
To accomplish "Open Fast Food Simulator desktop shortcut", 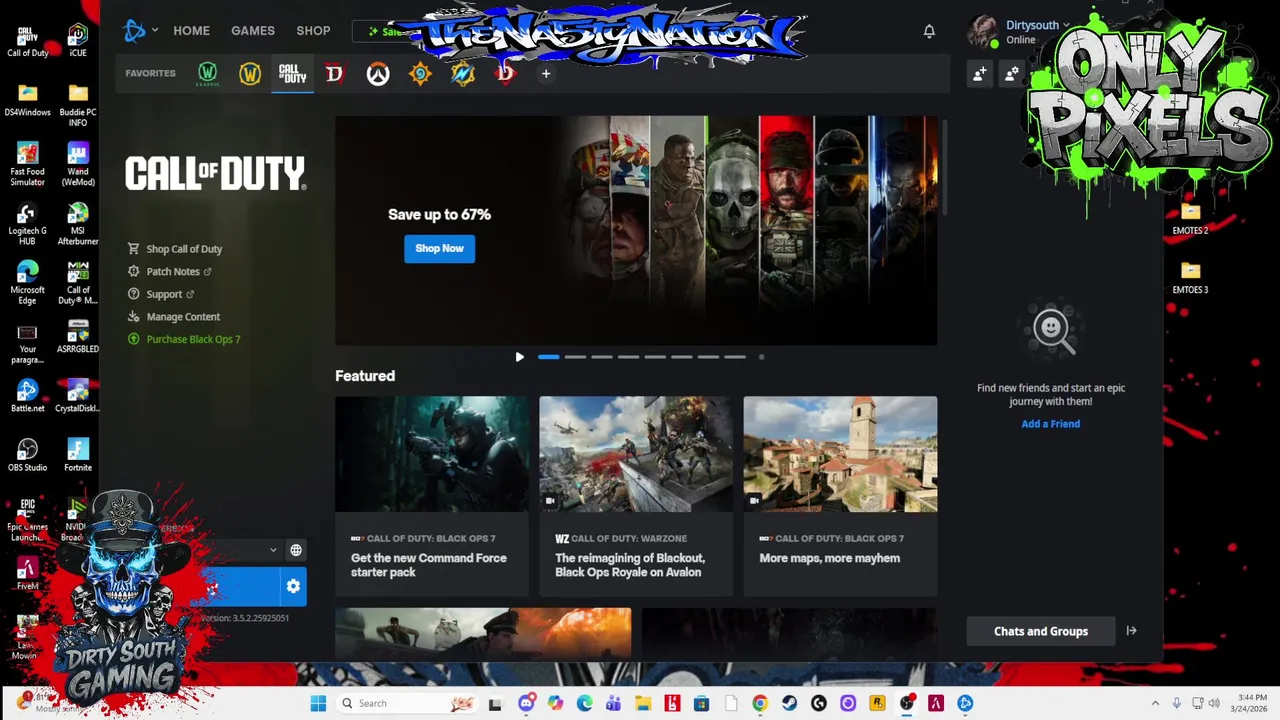I will 28,165.
